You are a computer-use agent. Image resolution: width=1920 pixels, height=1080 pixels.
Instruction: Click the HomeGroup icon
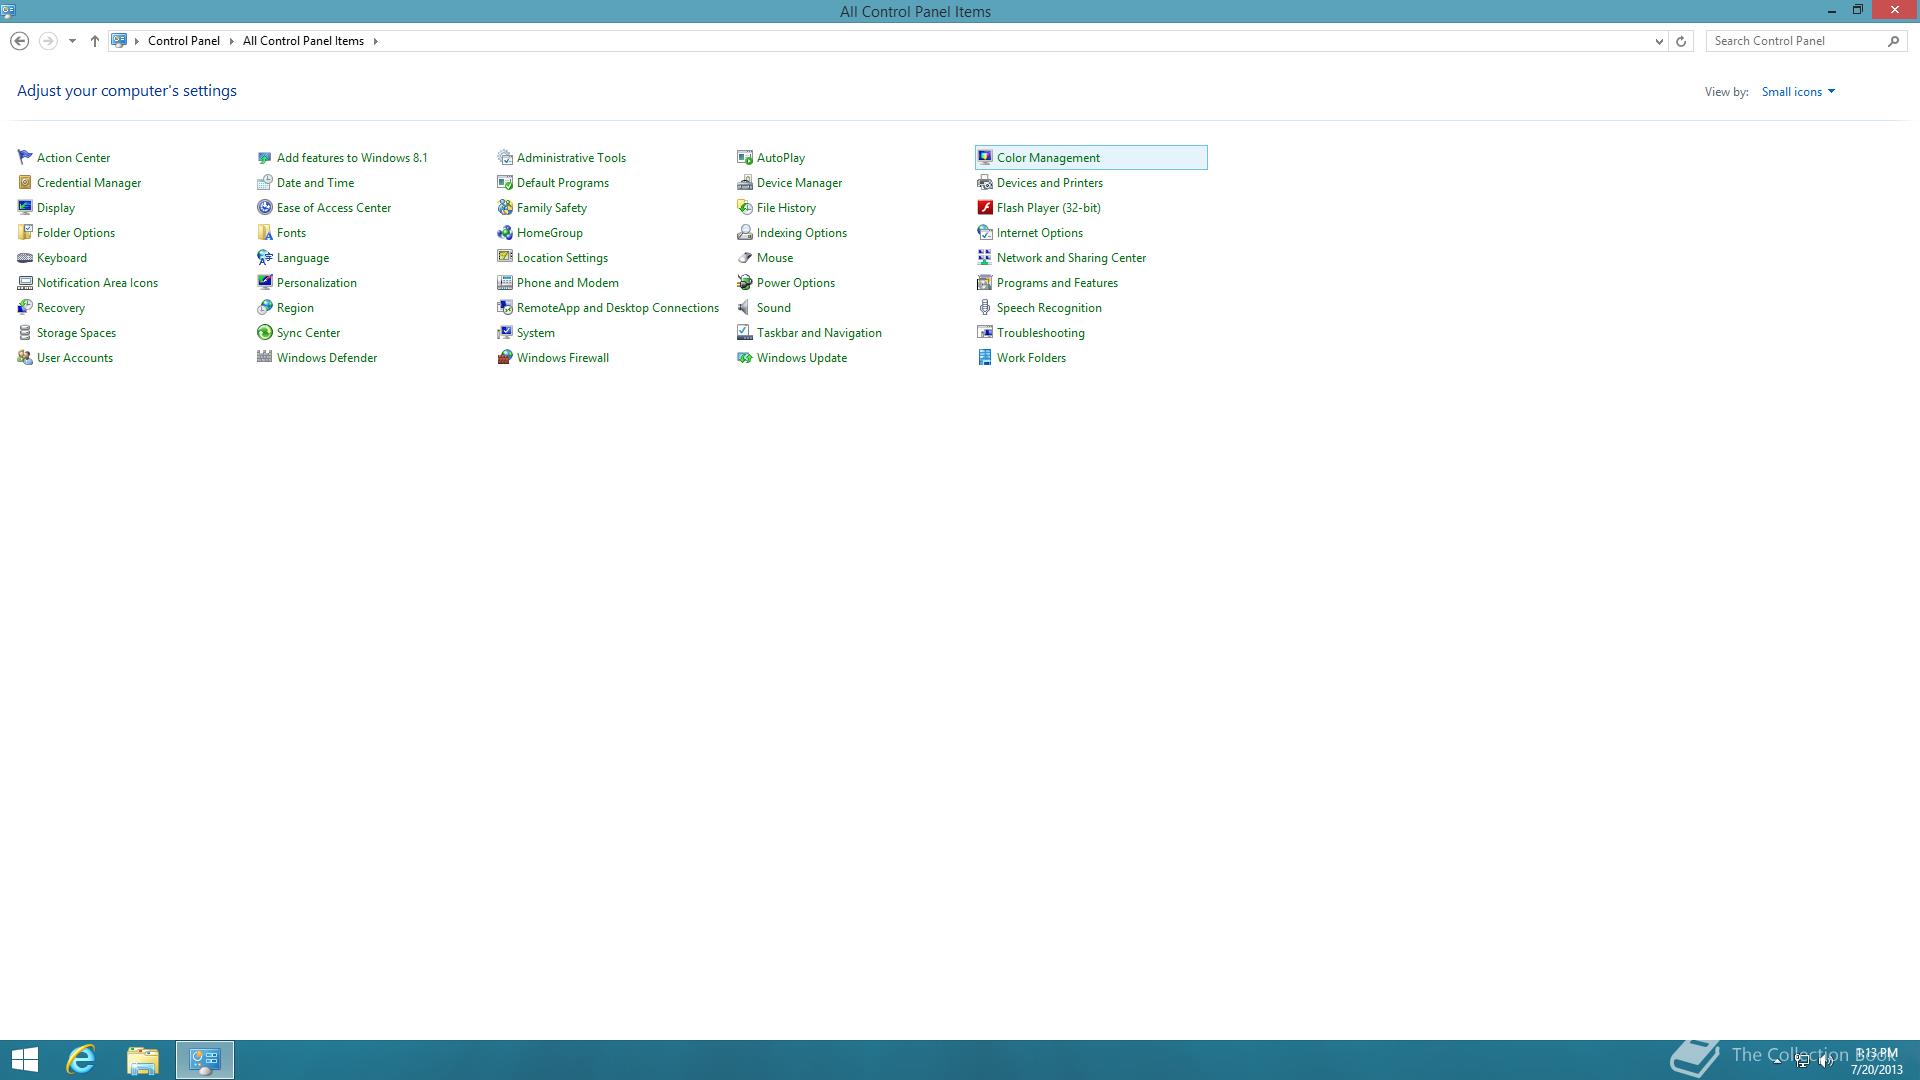tap(505, 232)
